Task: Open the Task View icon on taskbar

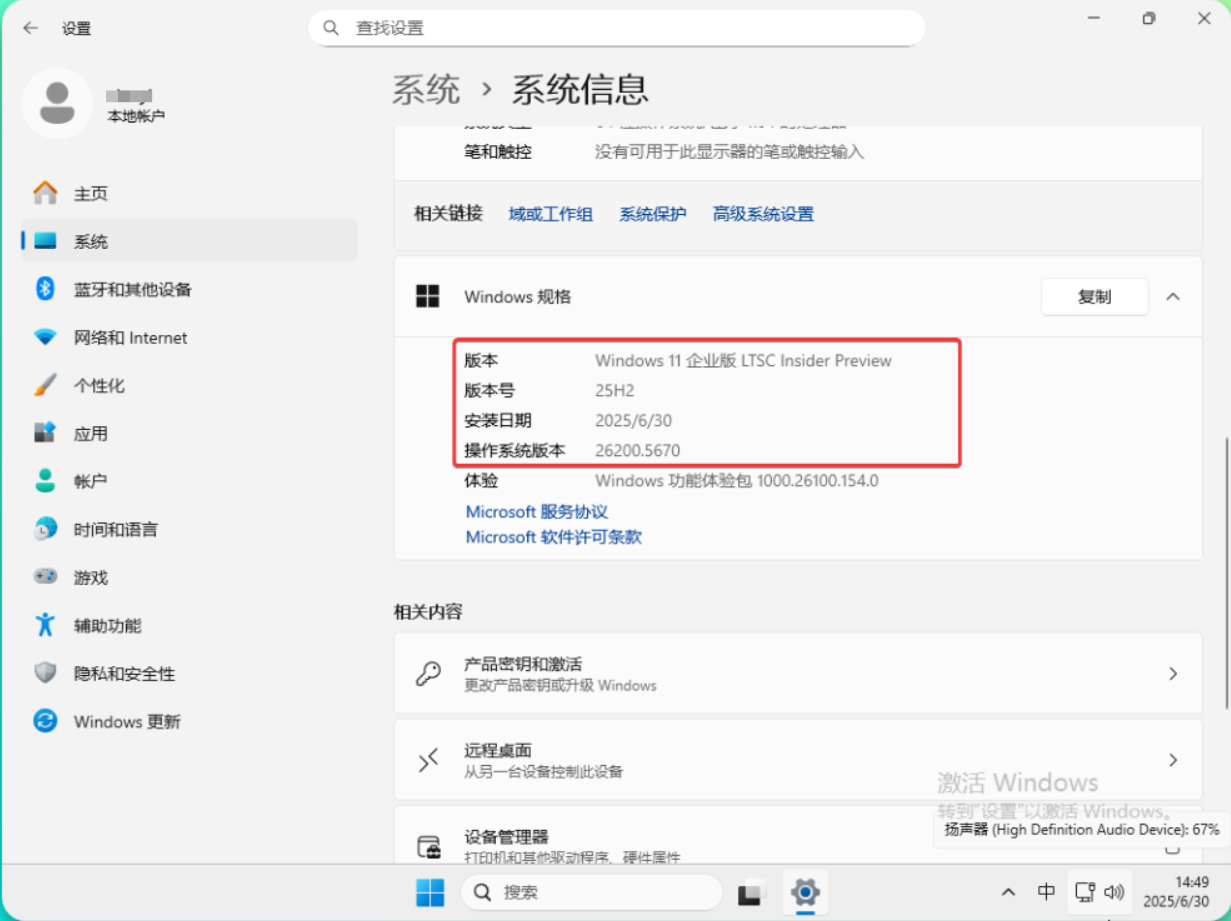Action: 752,892
